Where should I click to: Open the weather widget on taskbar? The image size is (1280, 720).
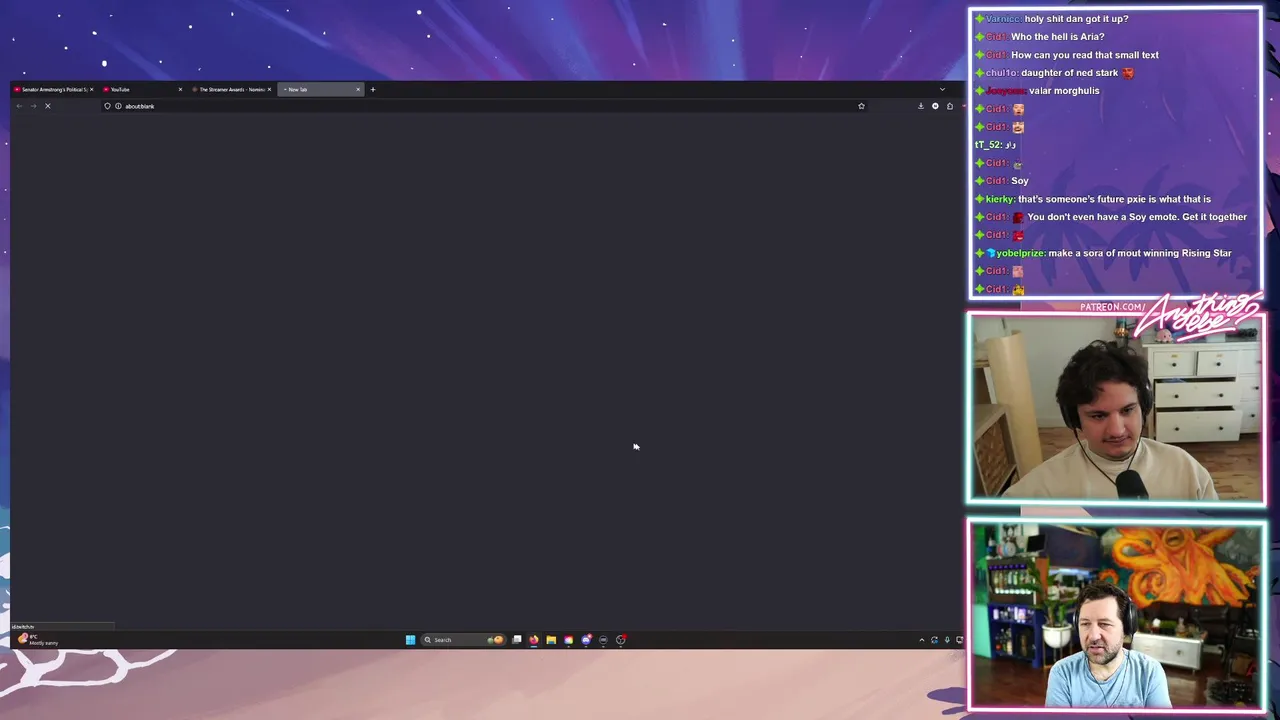coord(37,640)
